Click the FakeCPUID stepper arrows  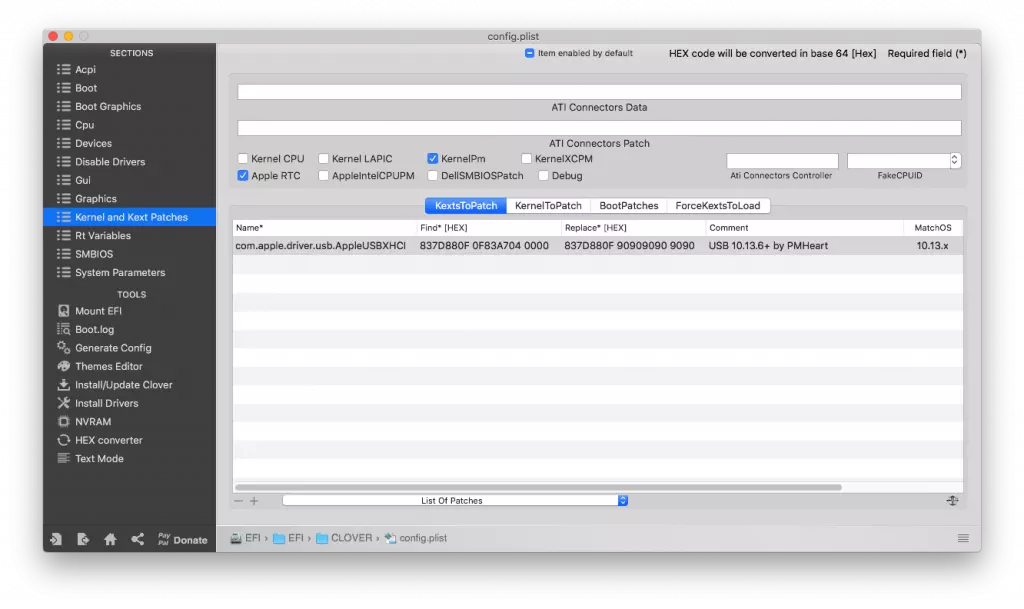click(955, 160)
